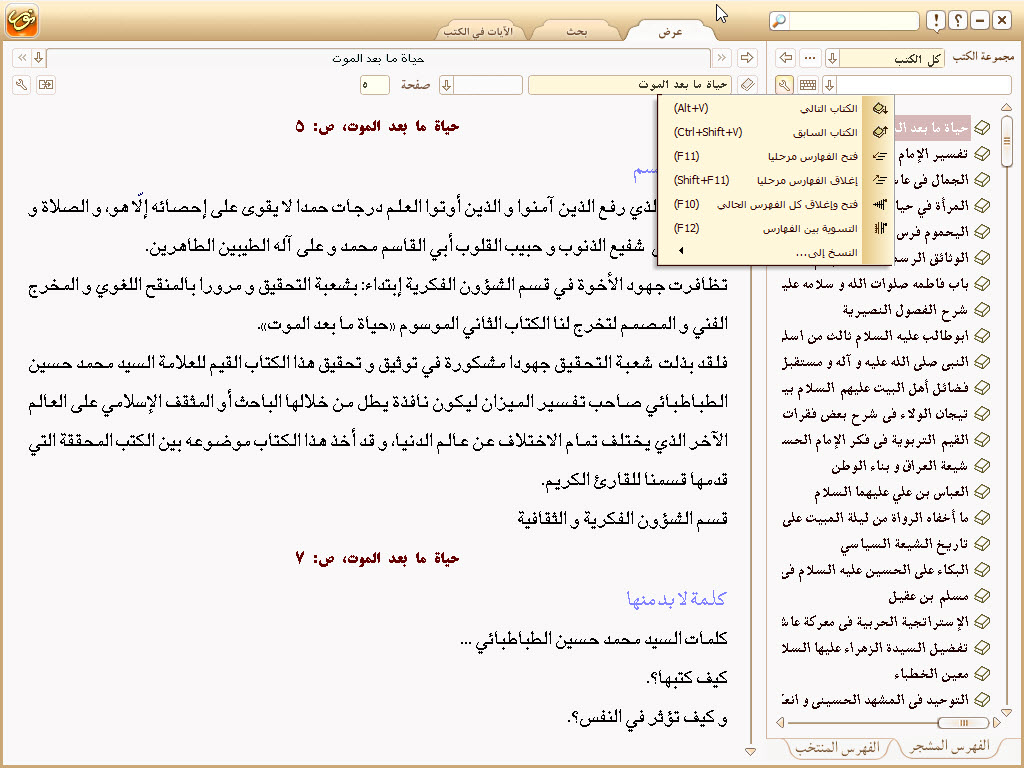Click the previous-book icon in the popup menu
This screenshot has height=768, width=1024.
coord(880,132)
